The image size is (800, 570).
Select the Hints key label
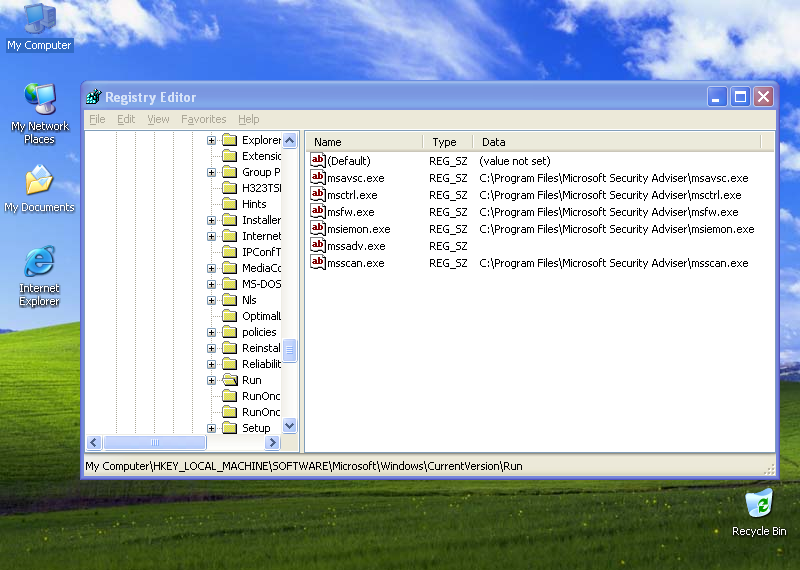[254, 204]
